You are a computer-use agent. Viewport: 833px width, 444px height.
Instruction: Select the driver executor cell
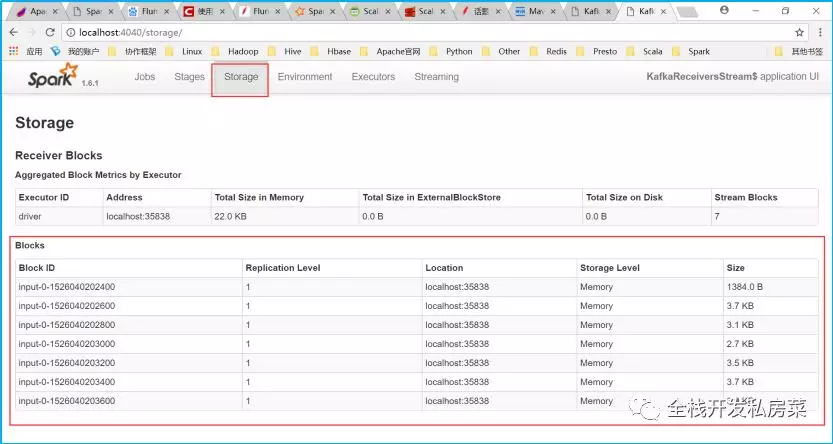coord(59,216)
